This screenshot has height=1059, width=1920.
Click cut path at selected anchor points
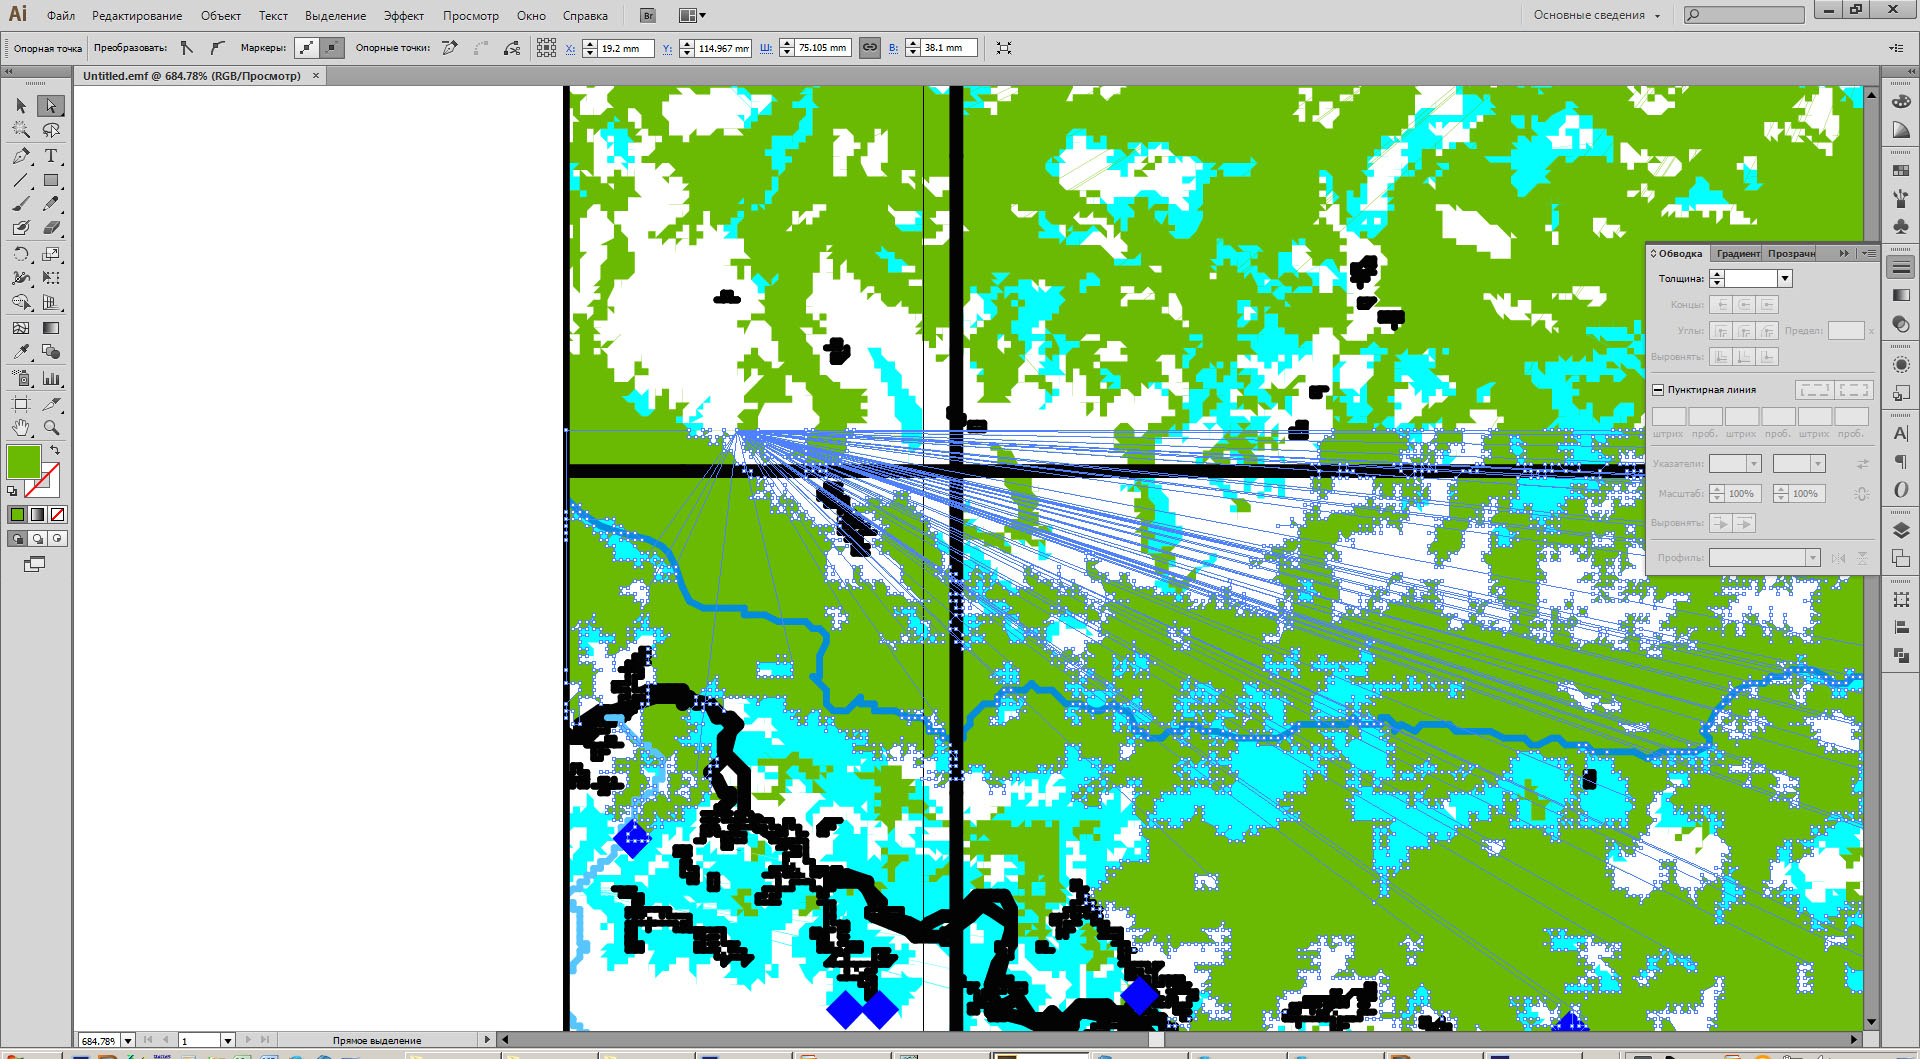[512, 48]
